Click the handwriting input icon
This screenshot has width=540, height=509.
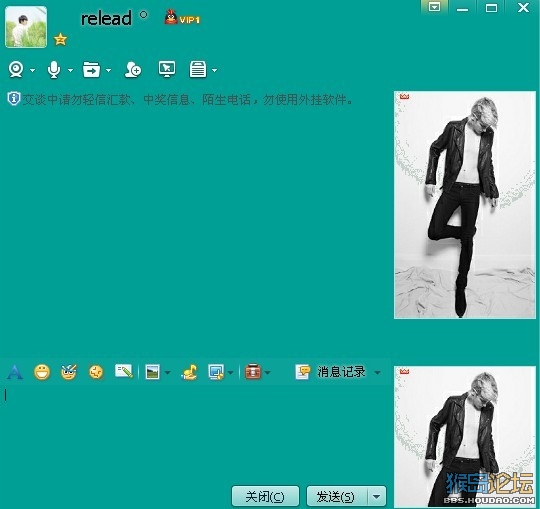coord(124,371)
